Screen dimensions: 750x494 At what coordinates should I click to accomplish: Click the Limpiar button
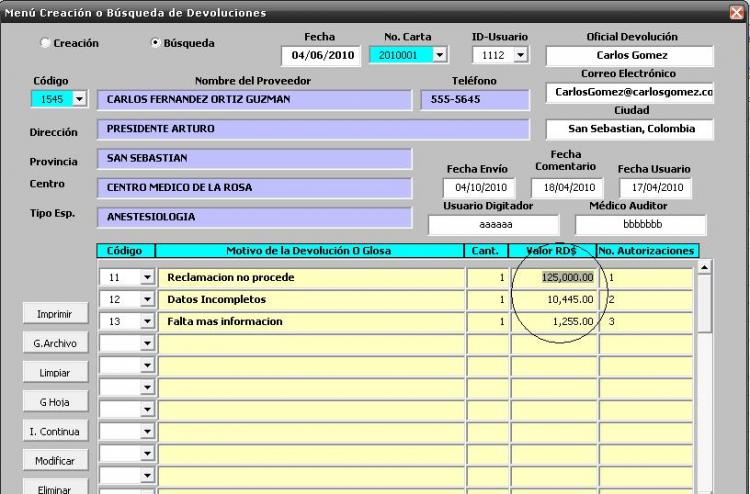pos(55,373)
